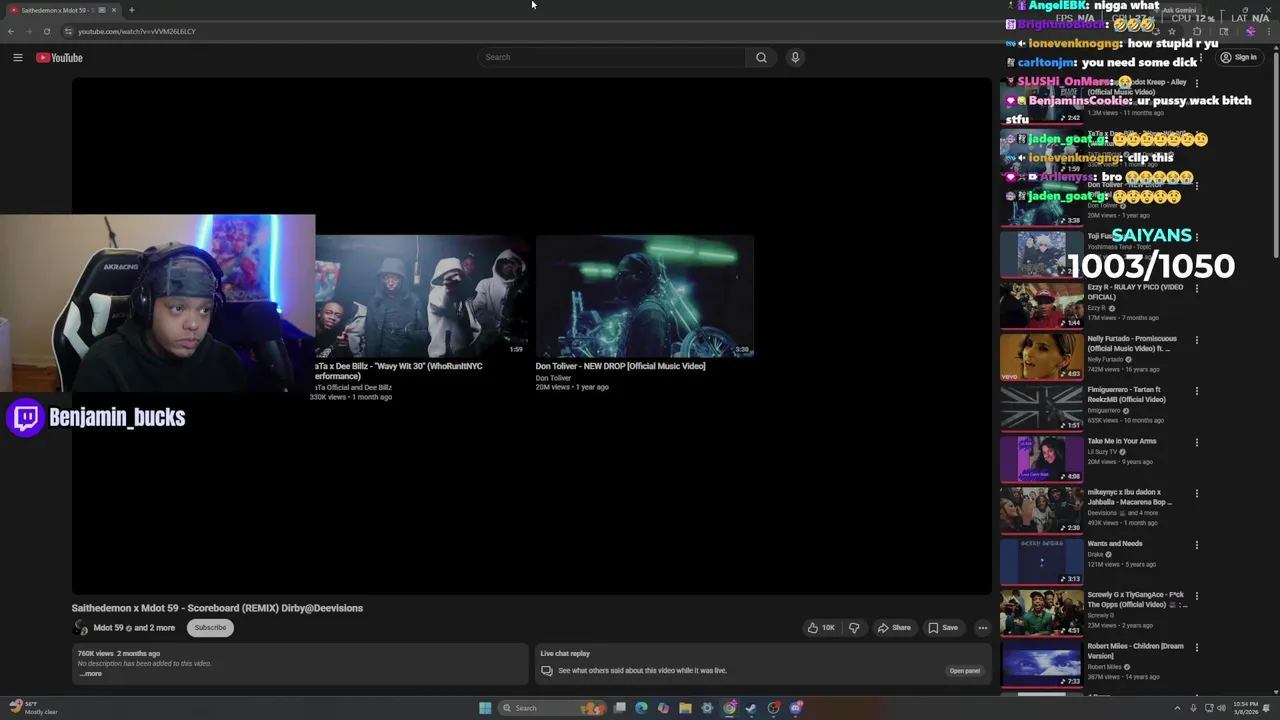Open options menu for Macarena Bop video

click(x=1196, y=493)
